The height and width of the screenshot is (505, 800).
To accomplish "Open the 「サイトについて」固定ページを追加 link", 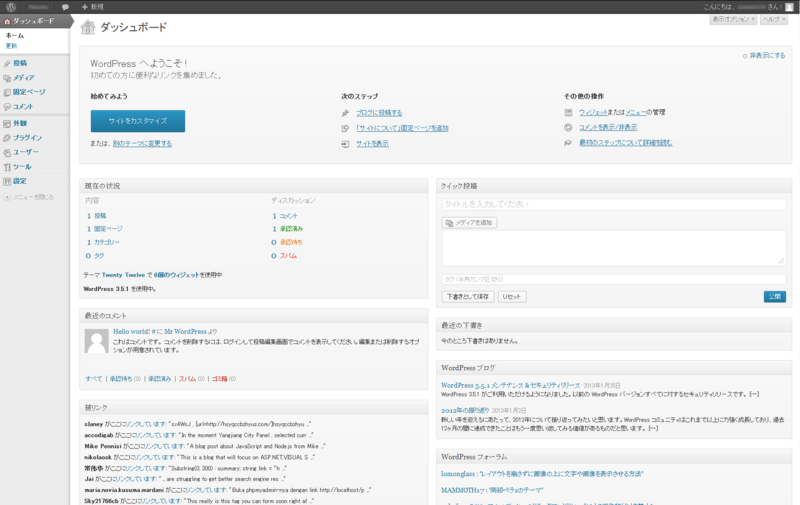I will pos(402,128).
